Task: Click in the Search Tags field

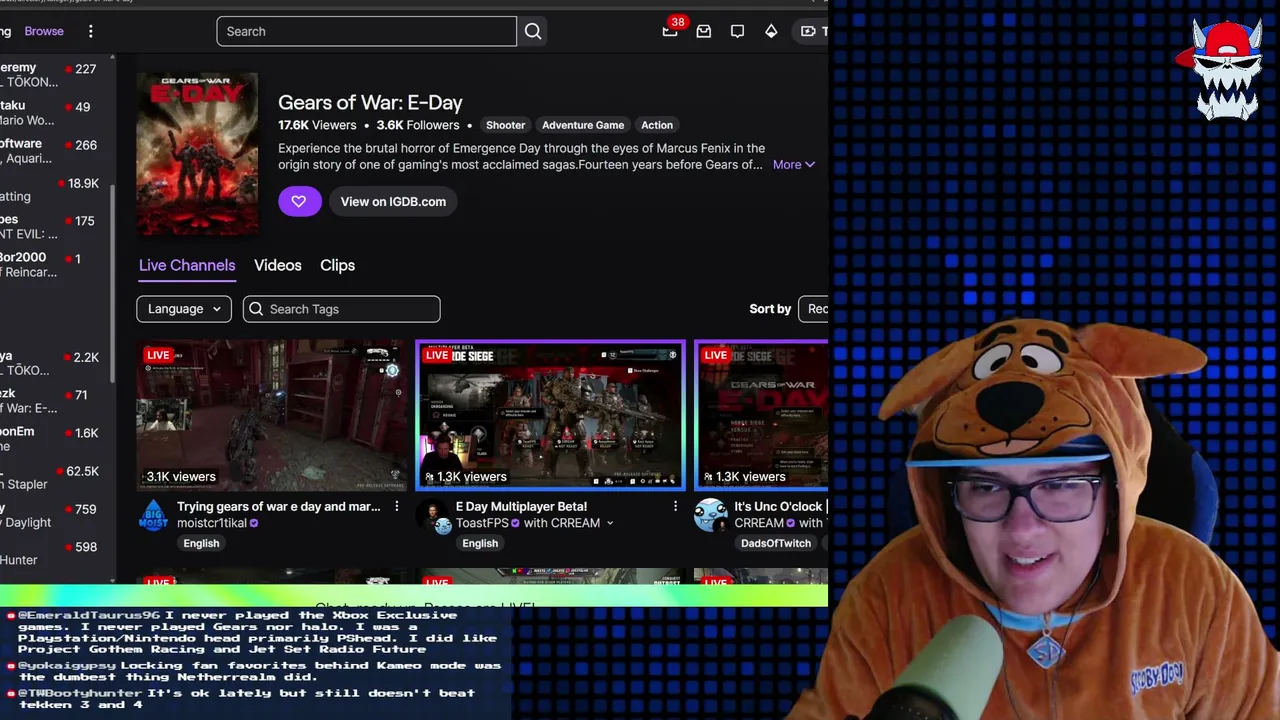Action: [341, 309]
